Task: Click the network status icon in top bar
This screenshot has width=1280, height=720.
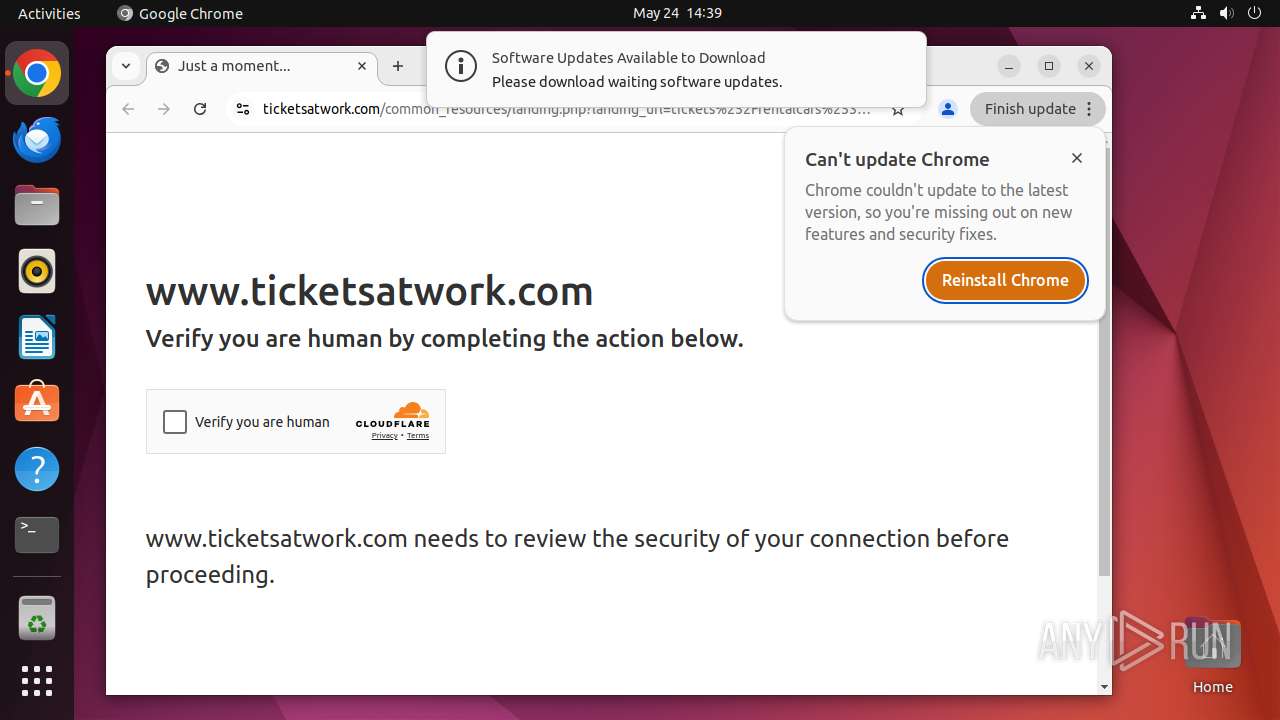Action: [1198, 13]
